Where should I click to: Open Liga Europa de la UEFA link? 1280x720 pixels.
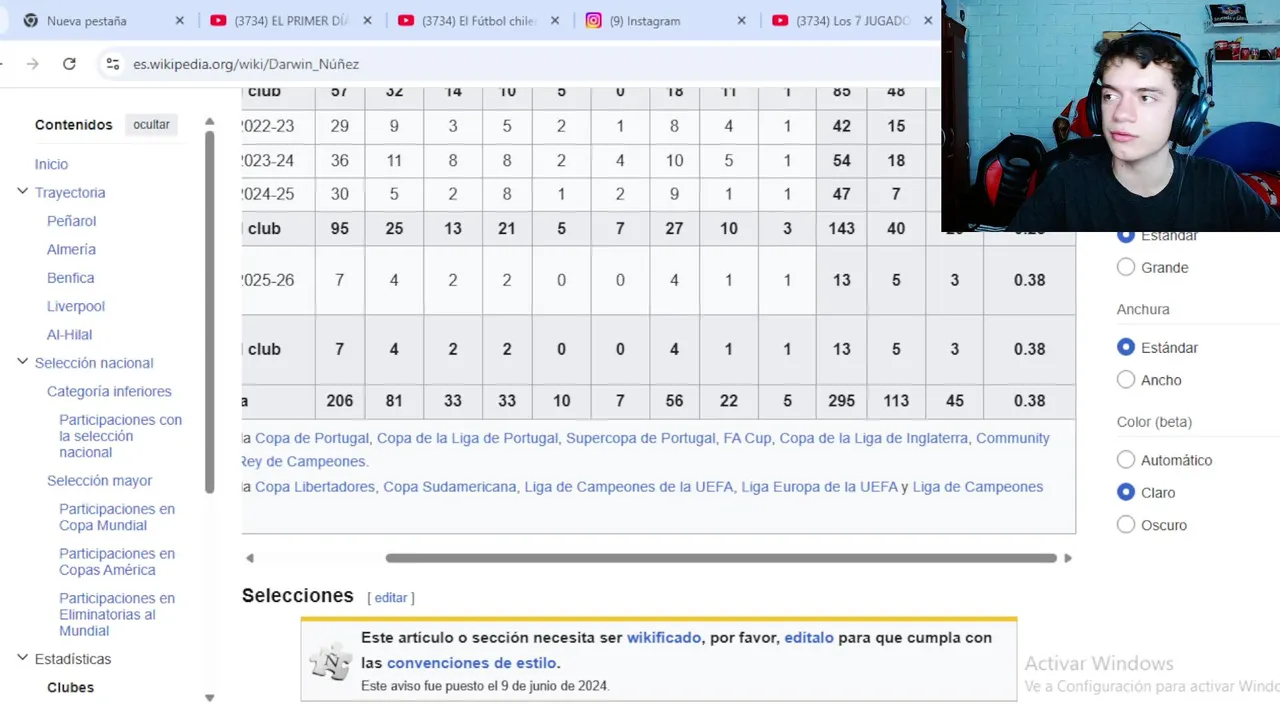tap(819, 487)
